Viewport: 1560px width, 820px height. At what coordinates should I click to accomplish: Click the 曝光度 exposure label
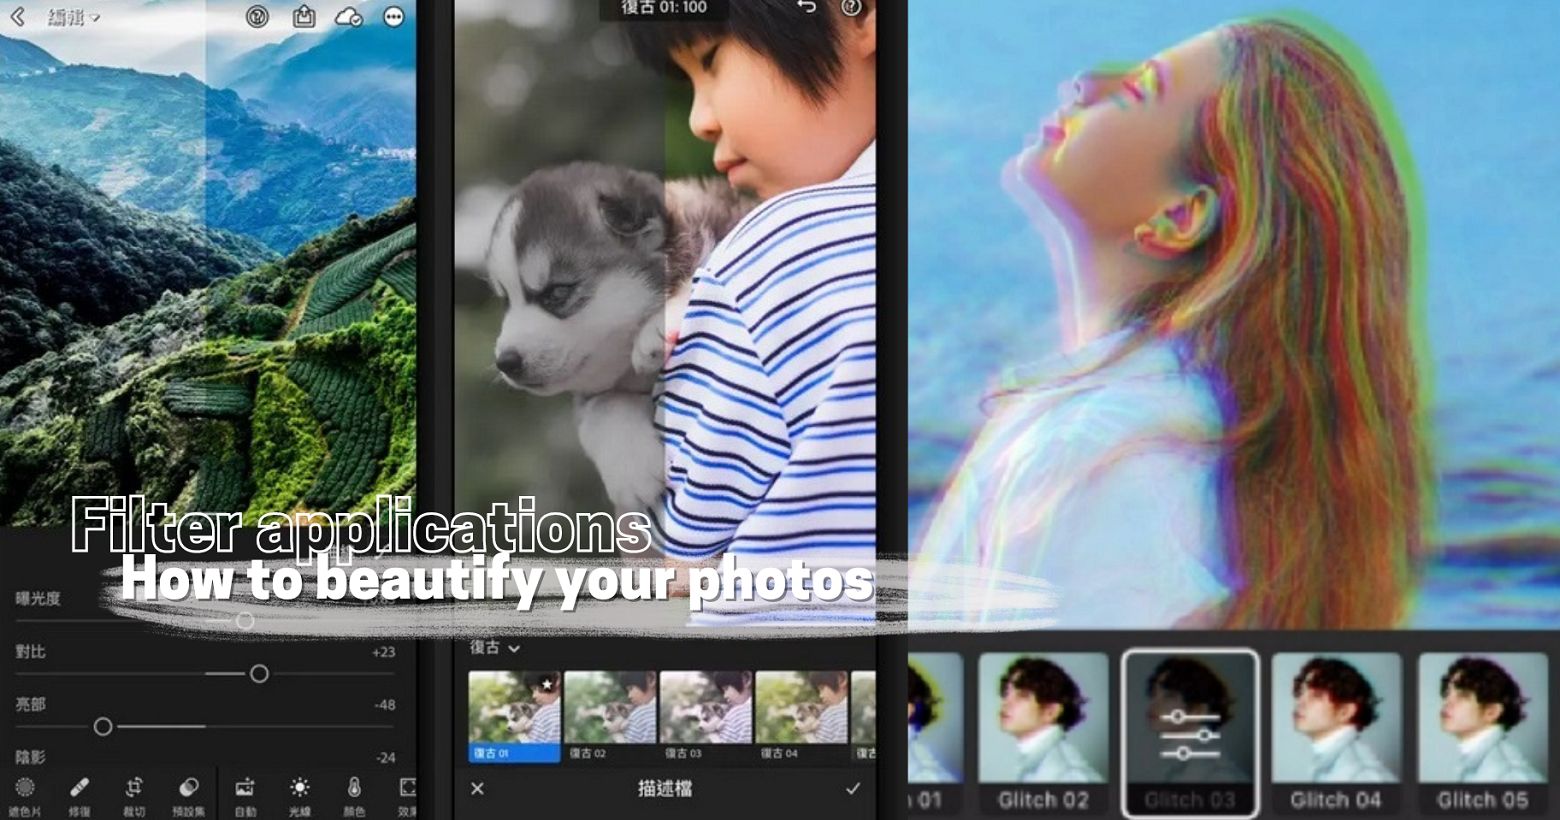(x=38, y=599)
